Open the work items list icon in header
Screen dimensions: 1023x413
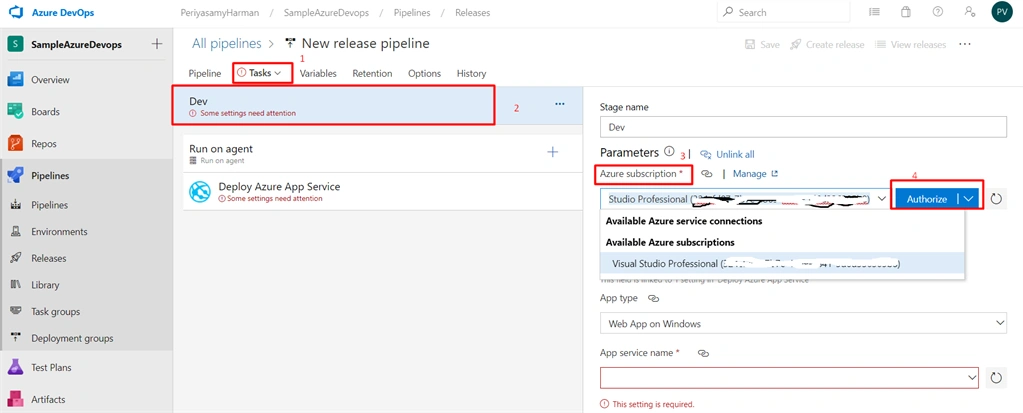pyautogui.click(x=874, y=12)
